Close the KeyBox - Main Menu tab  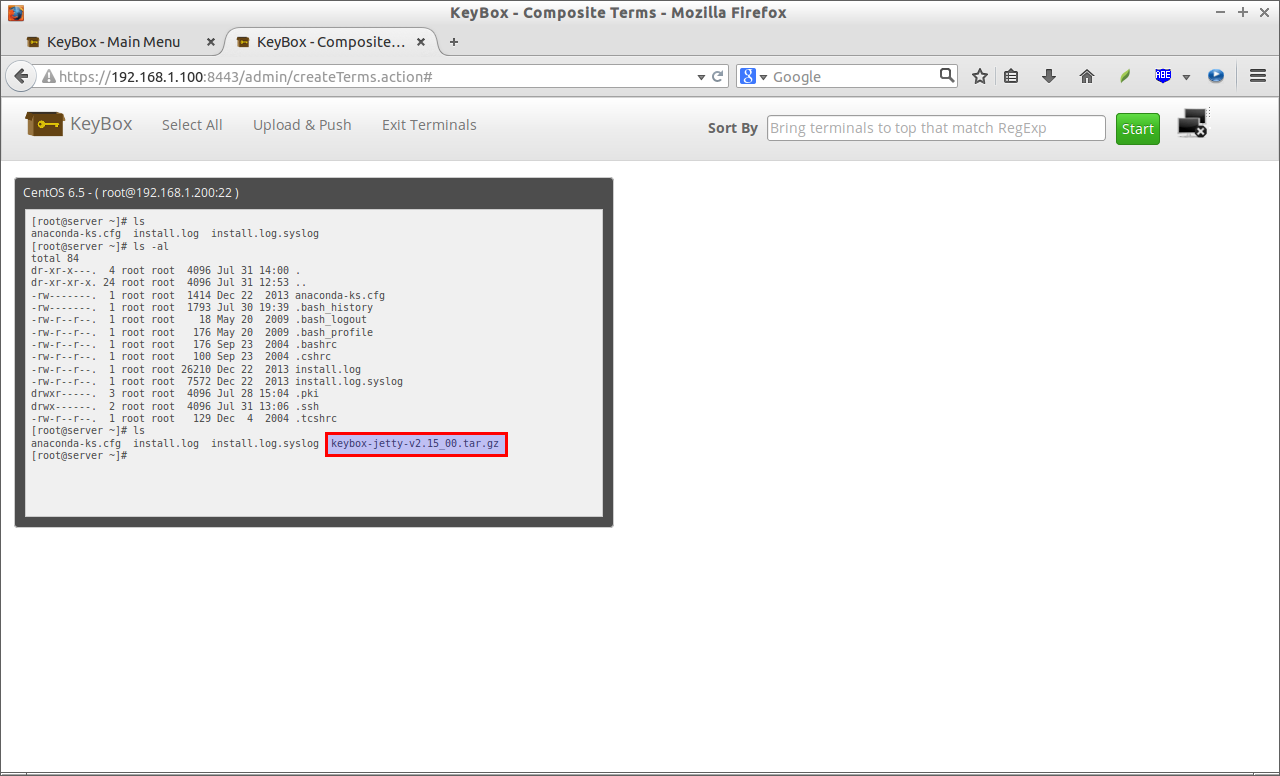(x=210, y=42)
